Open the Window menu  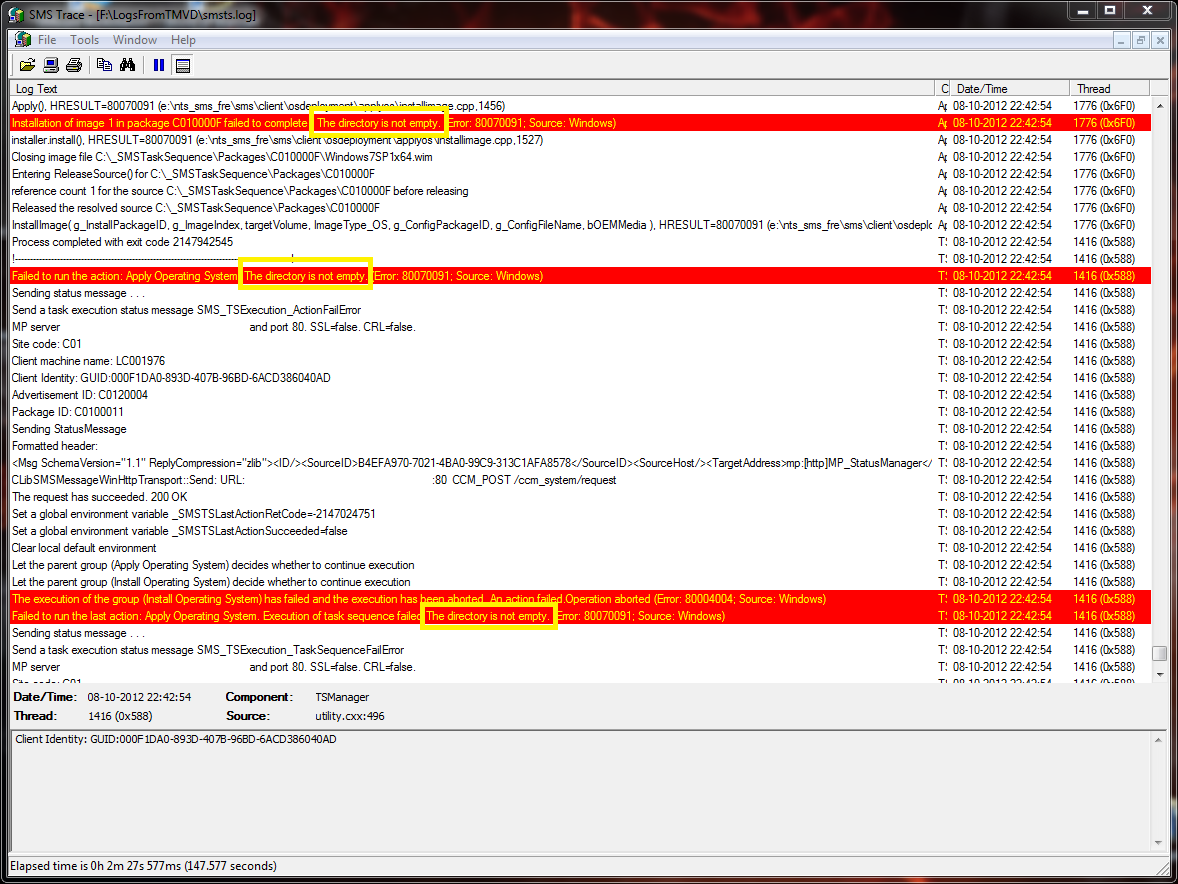tap(134, 40)
